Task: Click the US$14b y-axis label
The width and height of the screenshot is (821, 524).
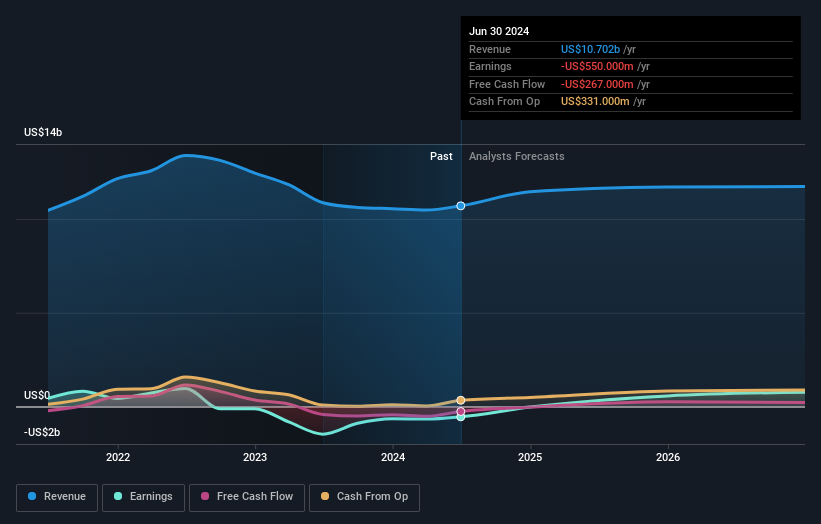Action: tap(43, 132)
